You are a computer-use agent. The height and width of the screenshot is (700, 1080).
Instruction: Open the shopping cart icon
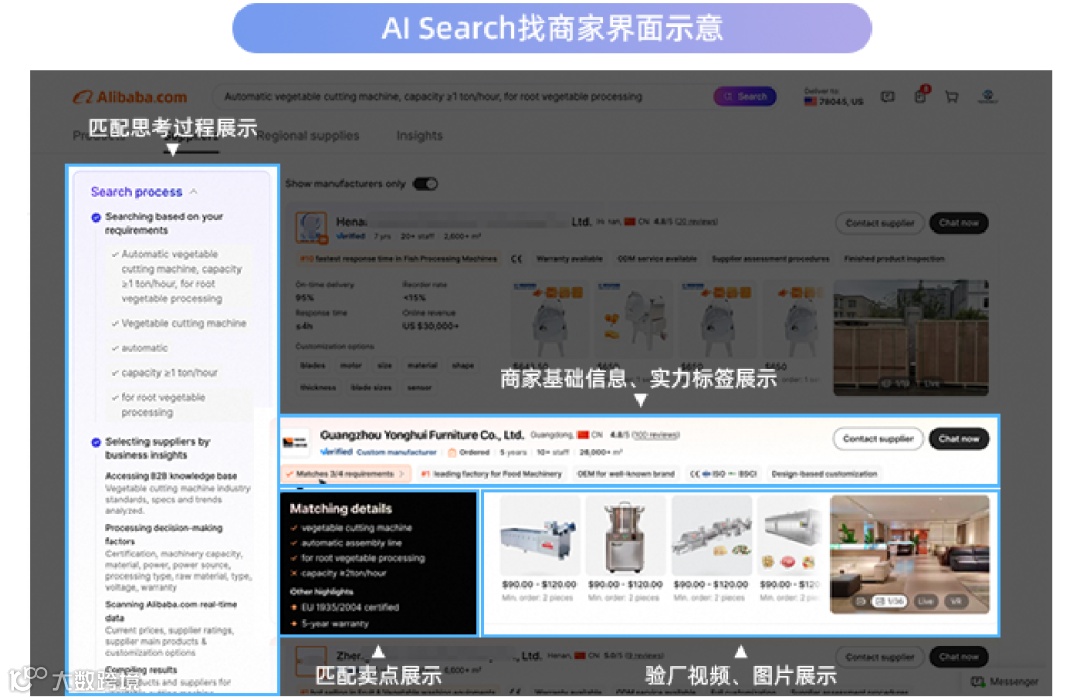coord(951,97)
